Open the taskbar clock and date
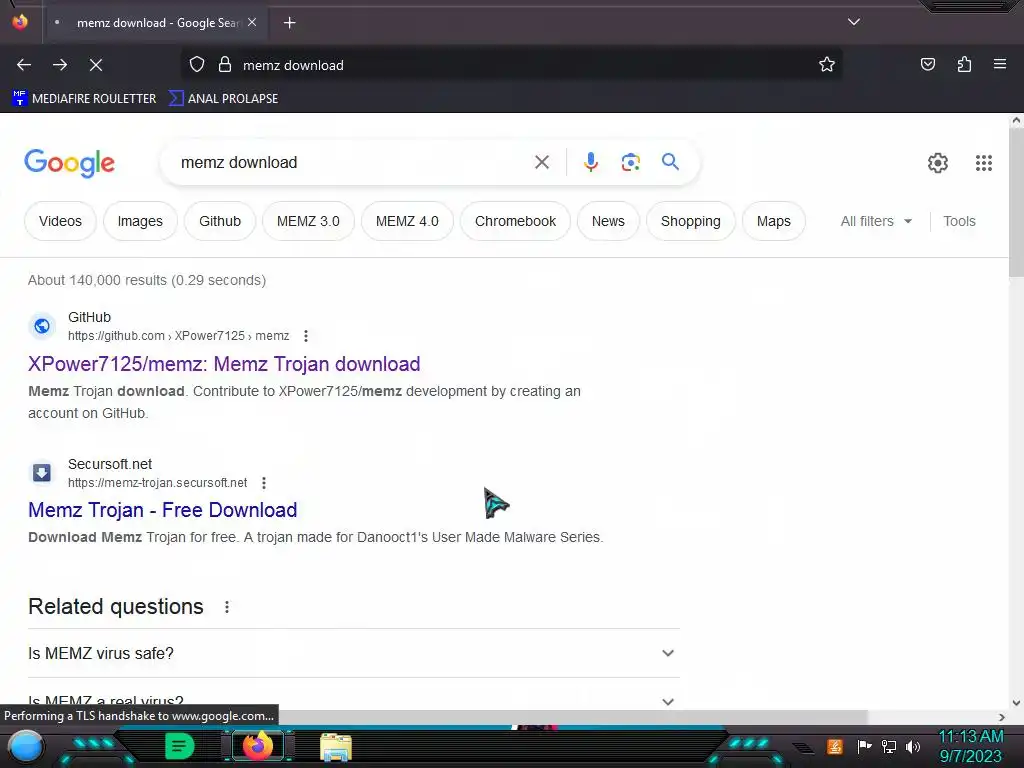This screenshot has width=1024, height=768. 970,746
